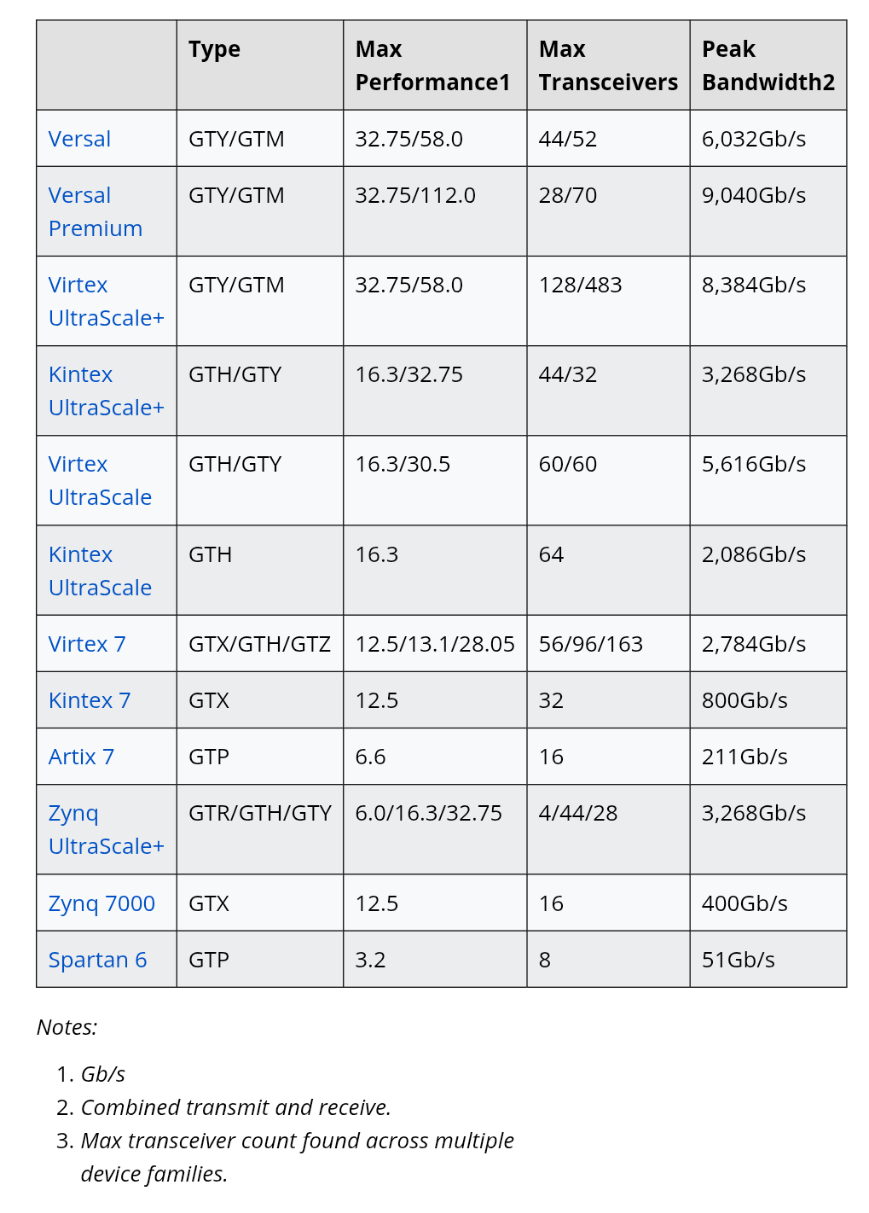The height and width of the screenshot is (1213, 869).
Task: Click the Artix 7 link
Action: [x=81, y=757]
